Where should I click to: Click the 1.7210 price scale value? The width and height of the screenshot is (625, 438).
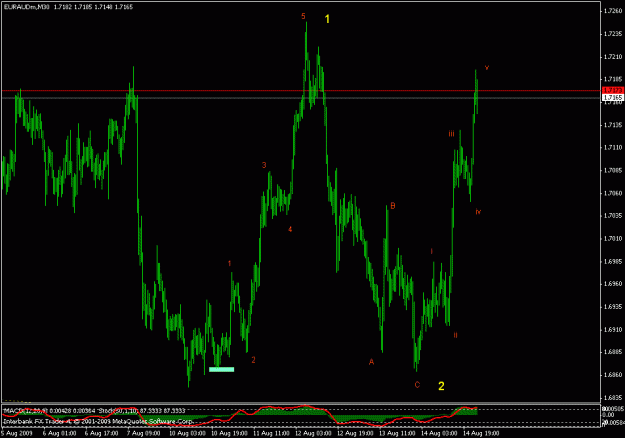pyautogui.click(x=613, y=57)
